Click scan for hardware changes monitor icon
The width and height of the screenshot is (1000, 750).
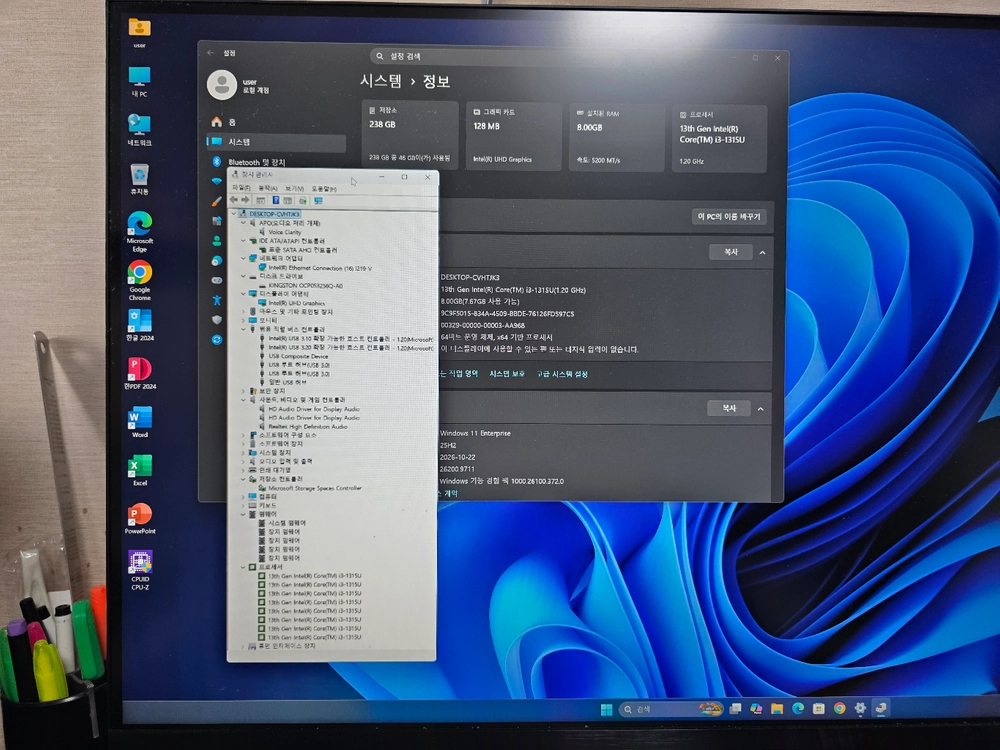(x=318, y=200)
